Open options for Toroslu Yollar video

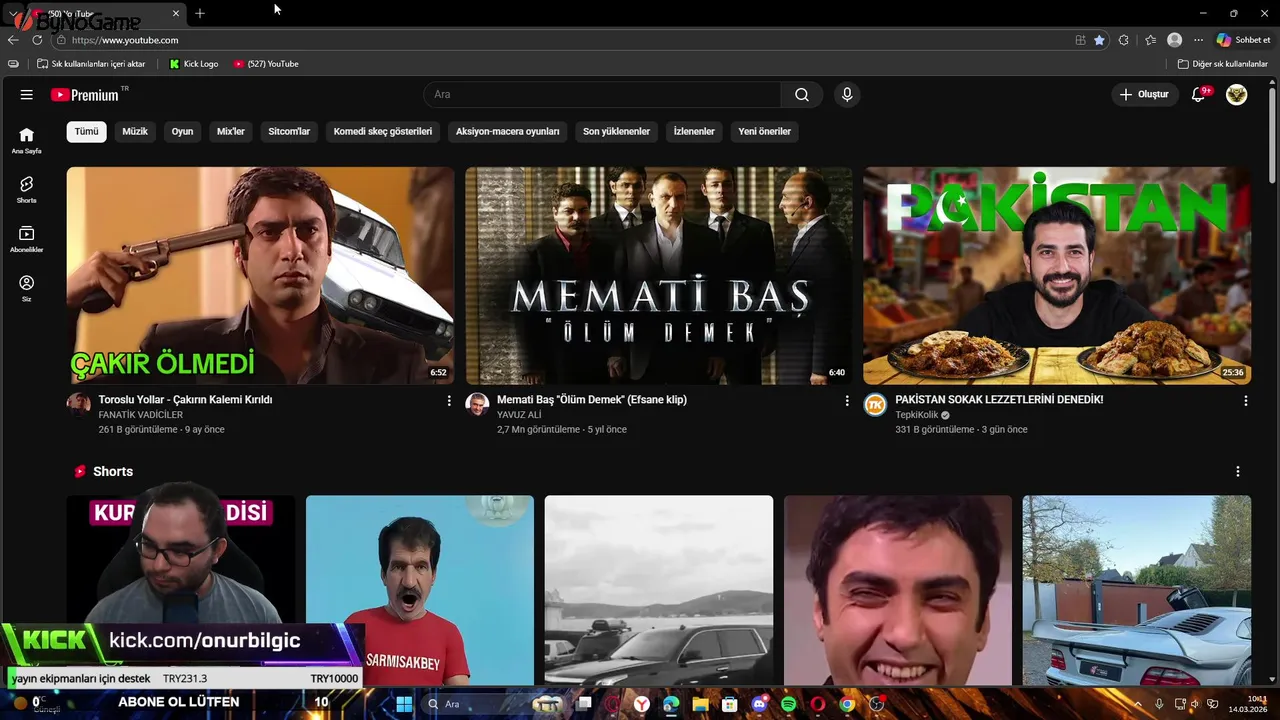pos(449,401)
